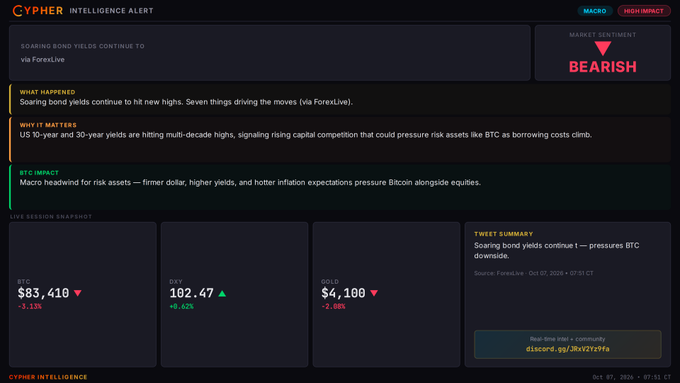Click the BTC ticker label

point(24,282)
